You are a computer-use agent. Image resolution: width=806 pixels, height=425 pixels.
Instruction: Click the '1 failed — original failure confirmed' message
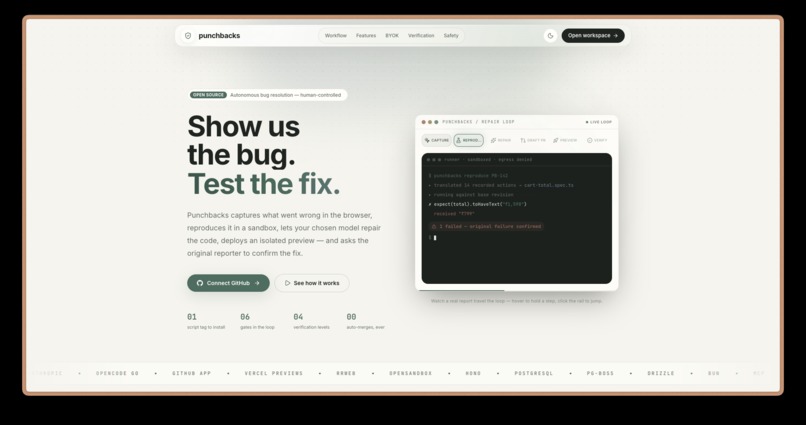[486, 226]
